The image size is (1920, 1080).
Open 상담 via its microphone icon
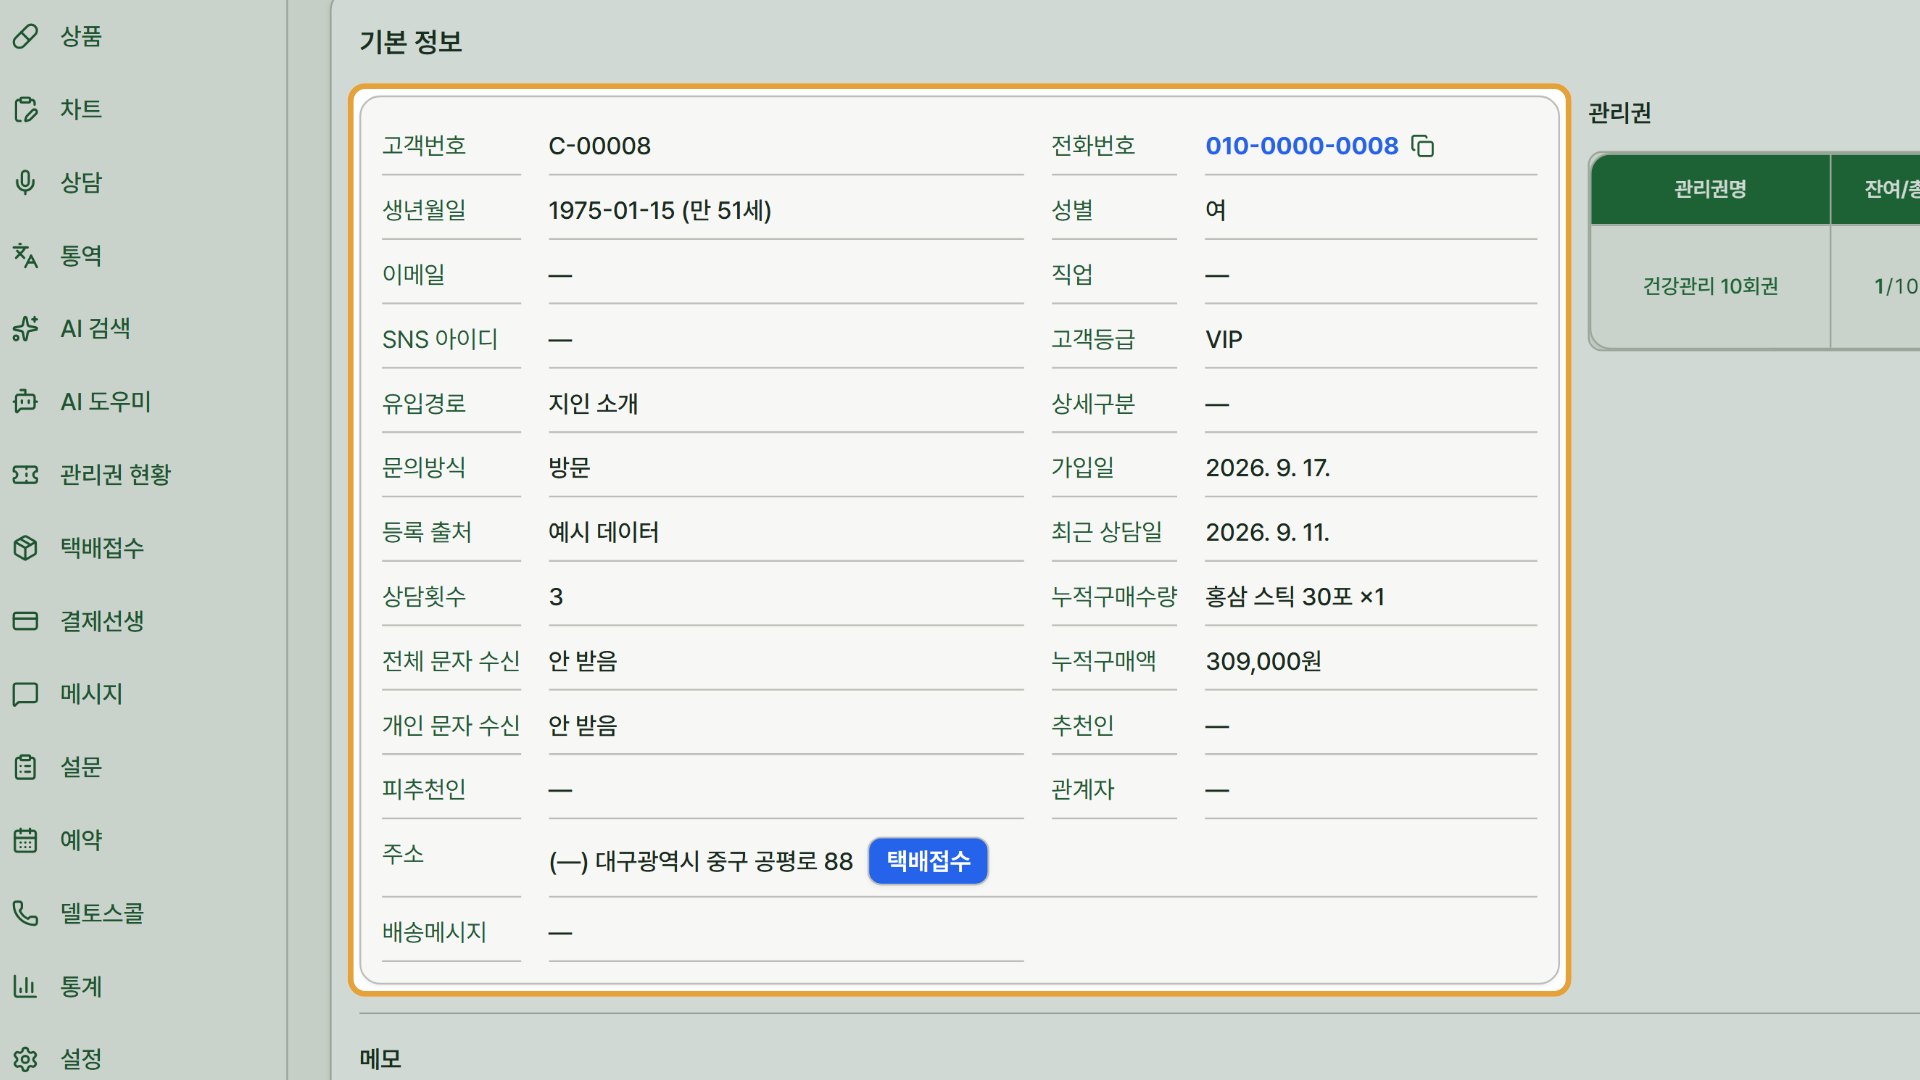tap(25, 183)
